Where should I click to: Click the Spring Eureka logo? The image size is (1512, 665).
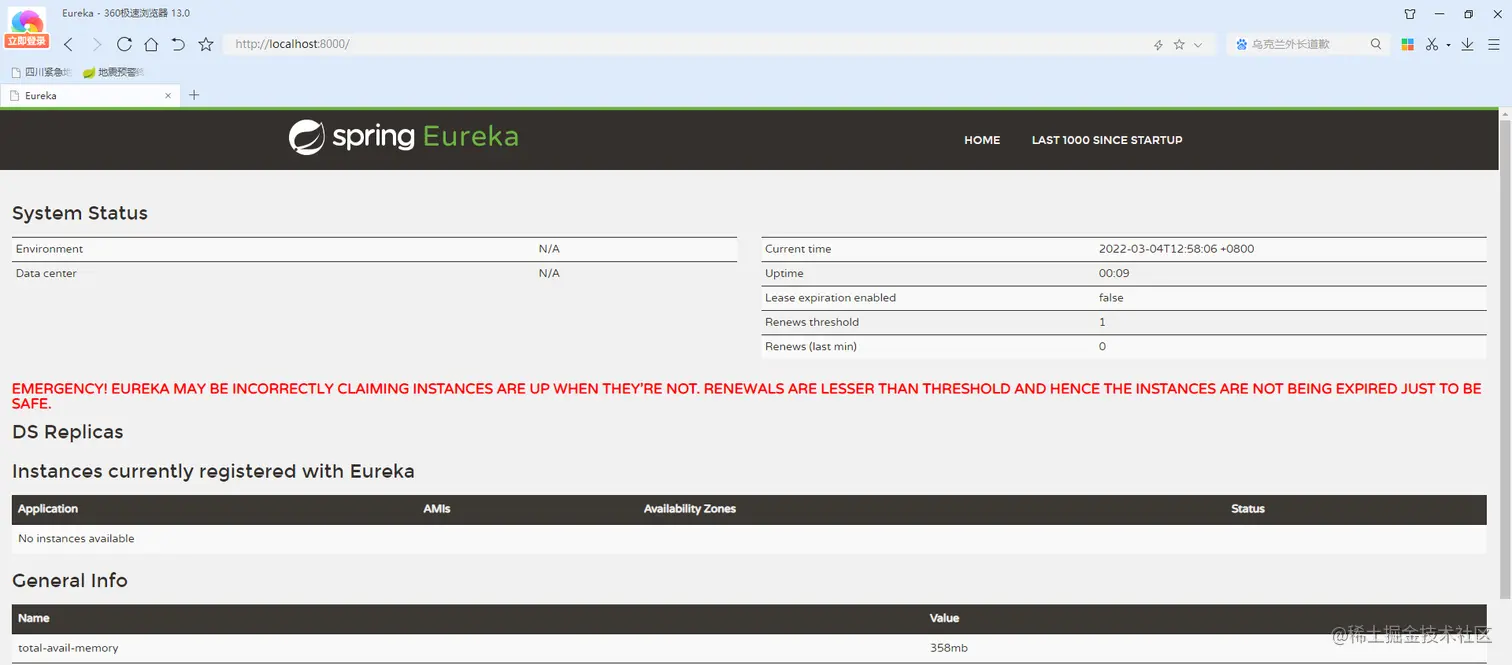[404, 137]
